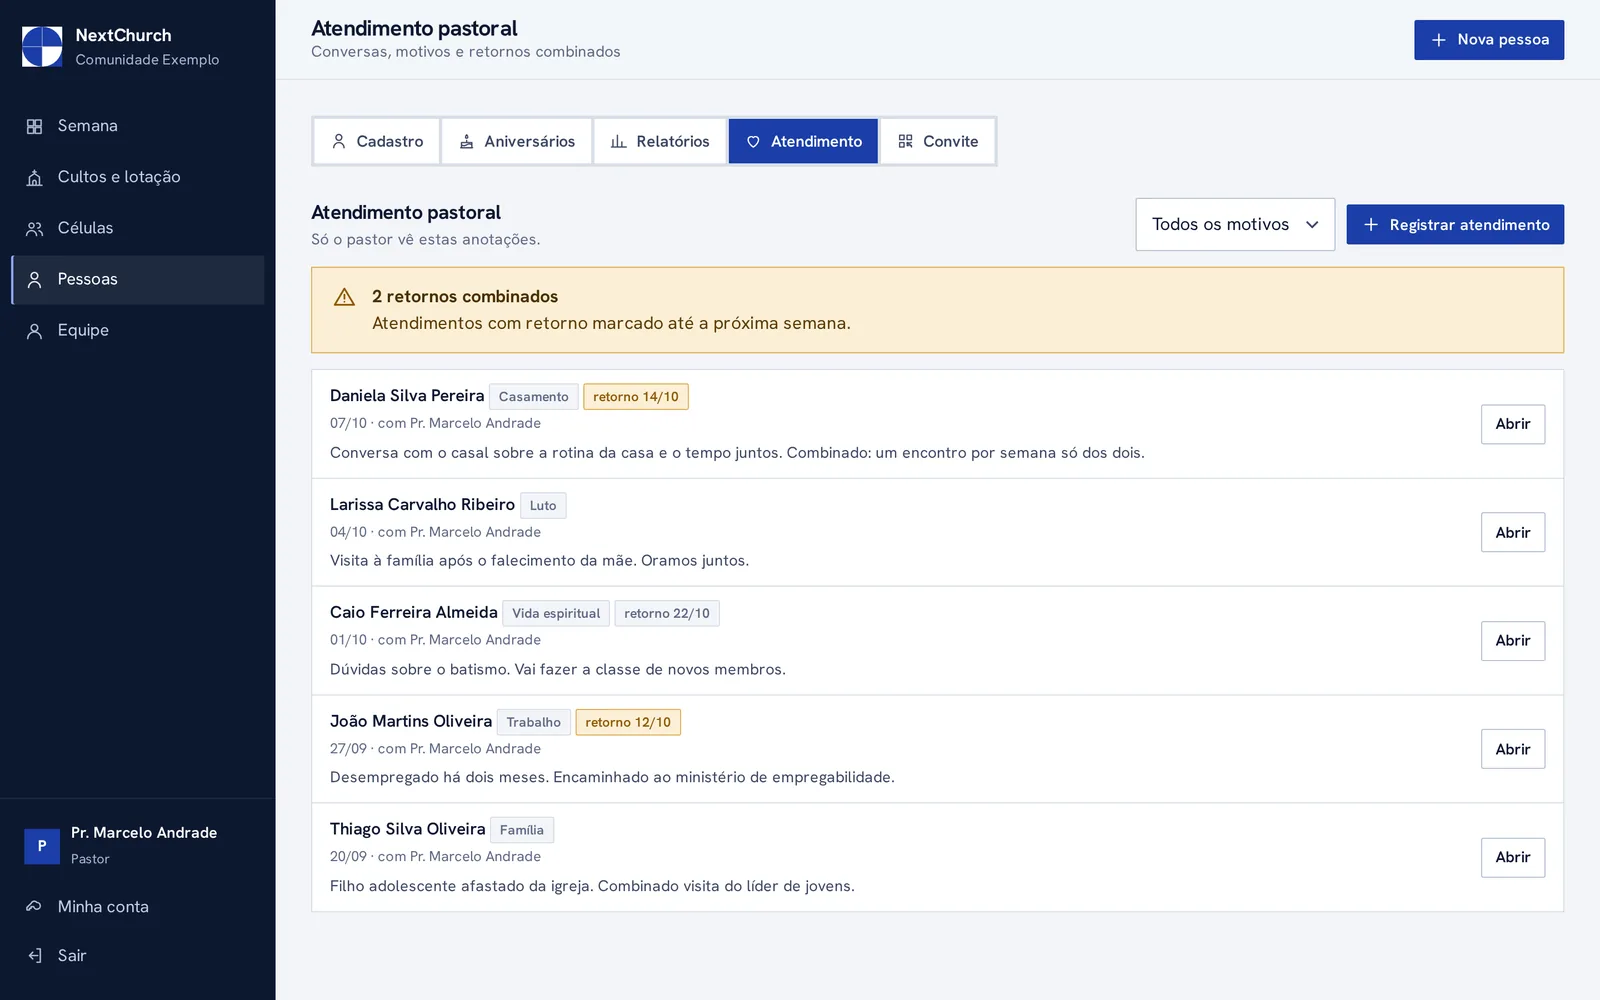Open Equipe in the sidebar

(138, 331)
